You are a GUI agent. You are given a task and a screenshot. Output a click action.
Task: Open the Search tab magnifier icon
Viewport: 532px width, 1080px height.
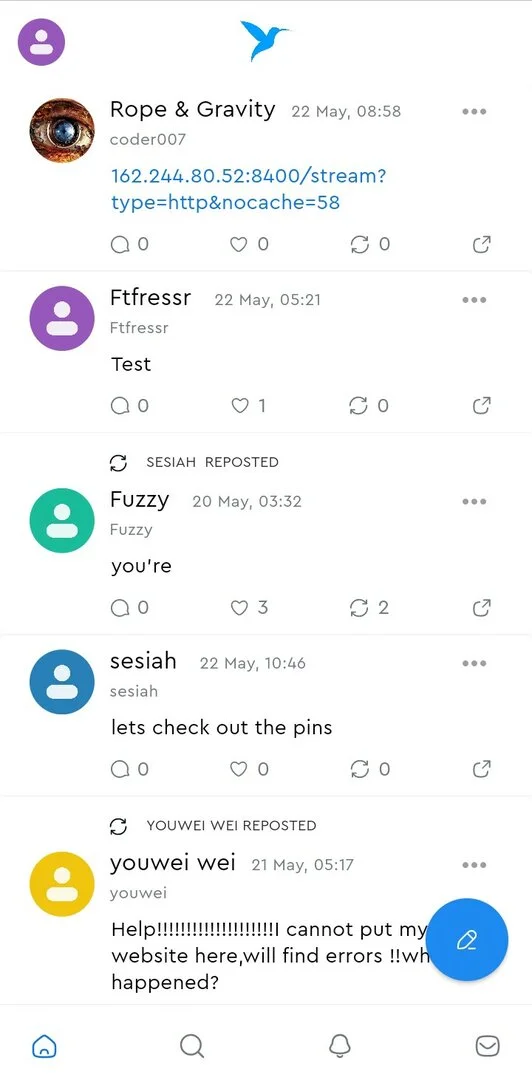click(x=192, y=1046)
